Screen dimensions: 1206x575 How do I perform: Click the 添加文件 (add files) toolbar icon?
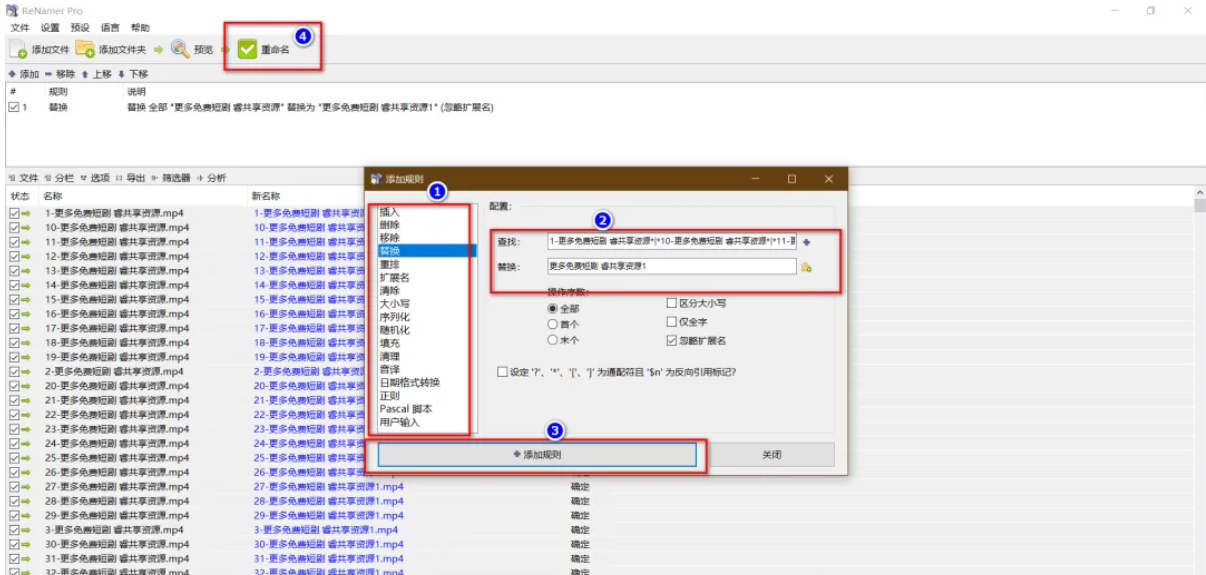pos(18,49)
